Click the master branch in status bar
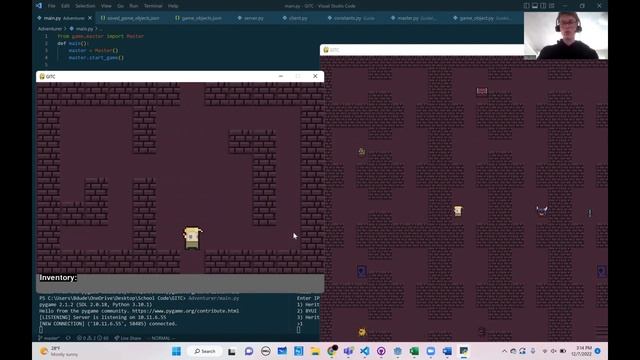This screenshot has height=360, width=640. pyautogui.click(x=49, y=338)
